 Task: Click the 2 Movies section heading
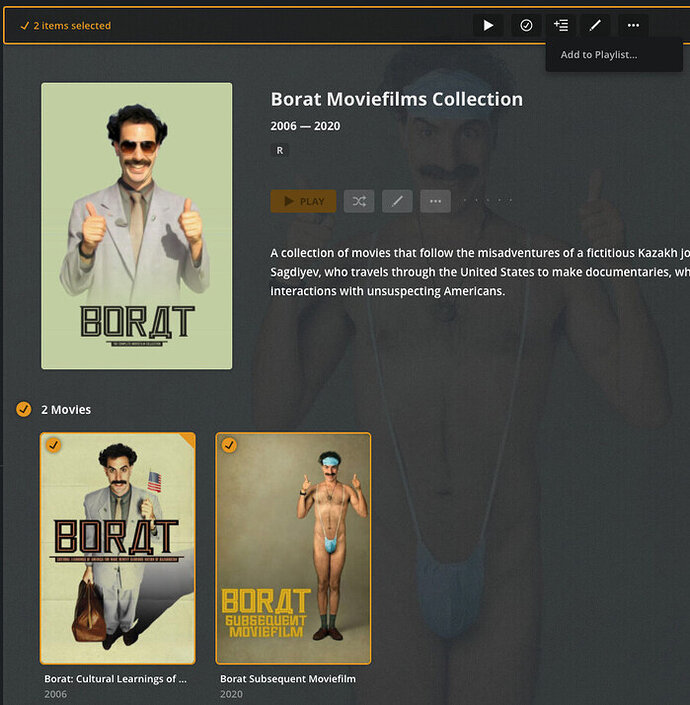click(x=66, y=410)
